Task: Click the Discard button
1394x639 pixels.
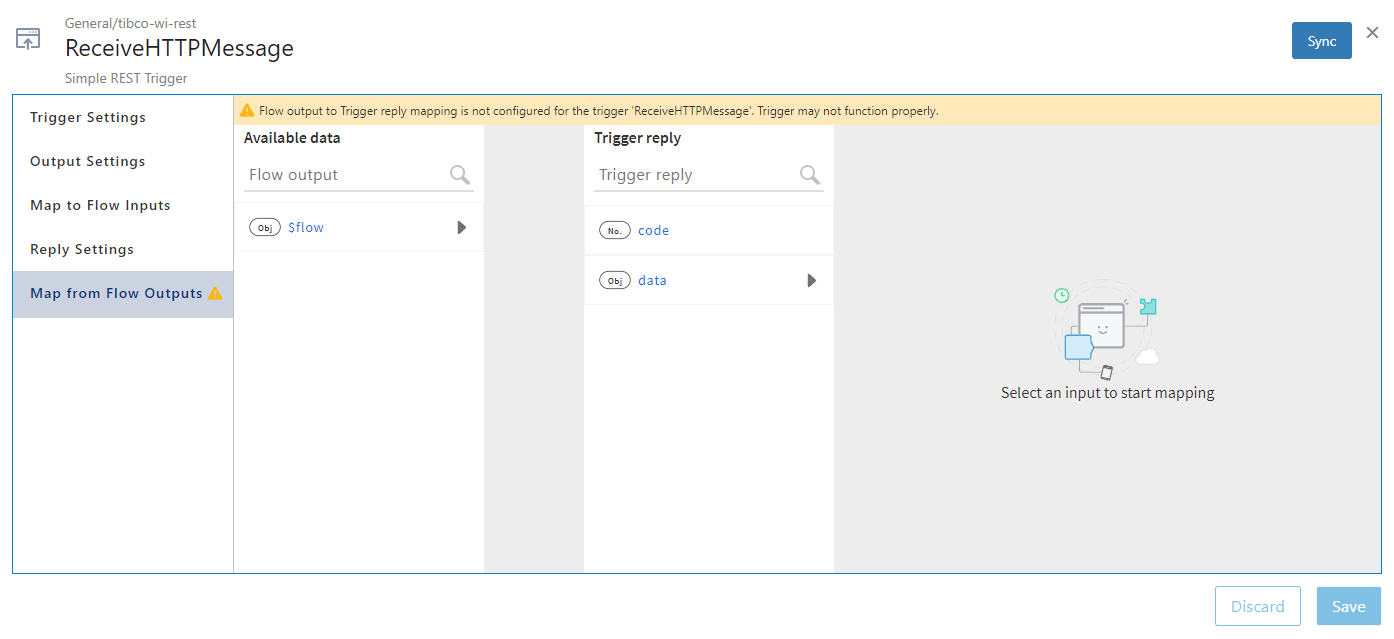Action: point(1257,606)
